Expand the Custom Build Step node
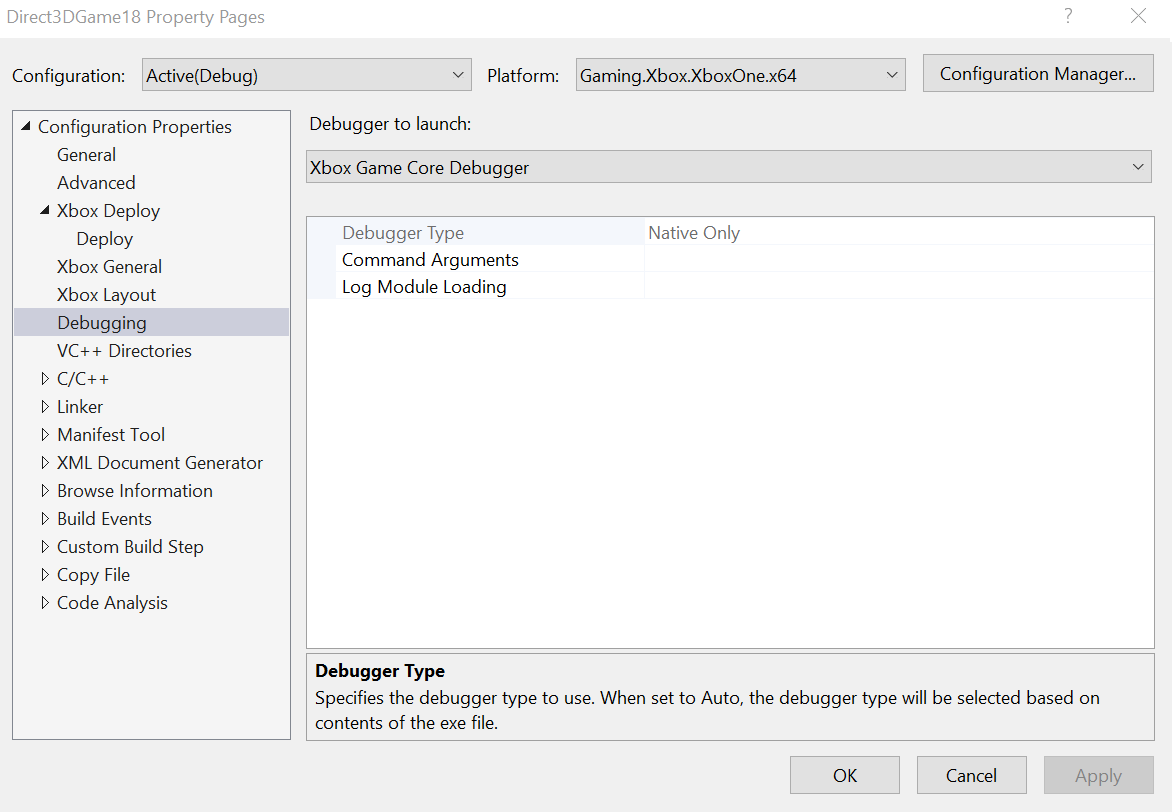The width and height of the screenshot is (1172, 812). [x=45, y=547]
